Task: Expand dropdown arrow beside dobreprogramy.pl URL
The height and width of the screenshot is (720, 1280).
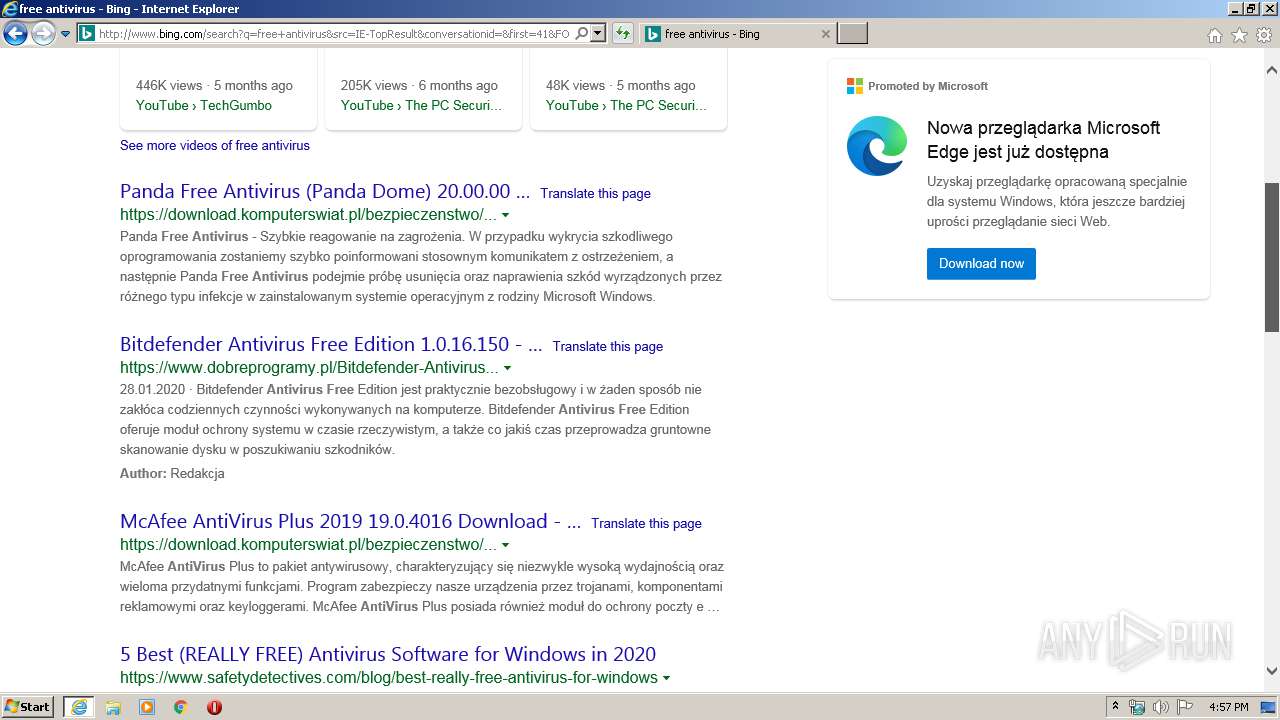Action: pyautogui.click(x=507, y=368)
